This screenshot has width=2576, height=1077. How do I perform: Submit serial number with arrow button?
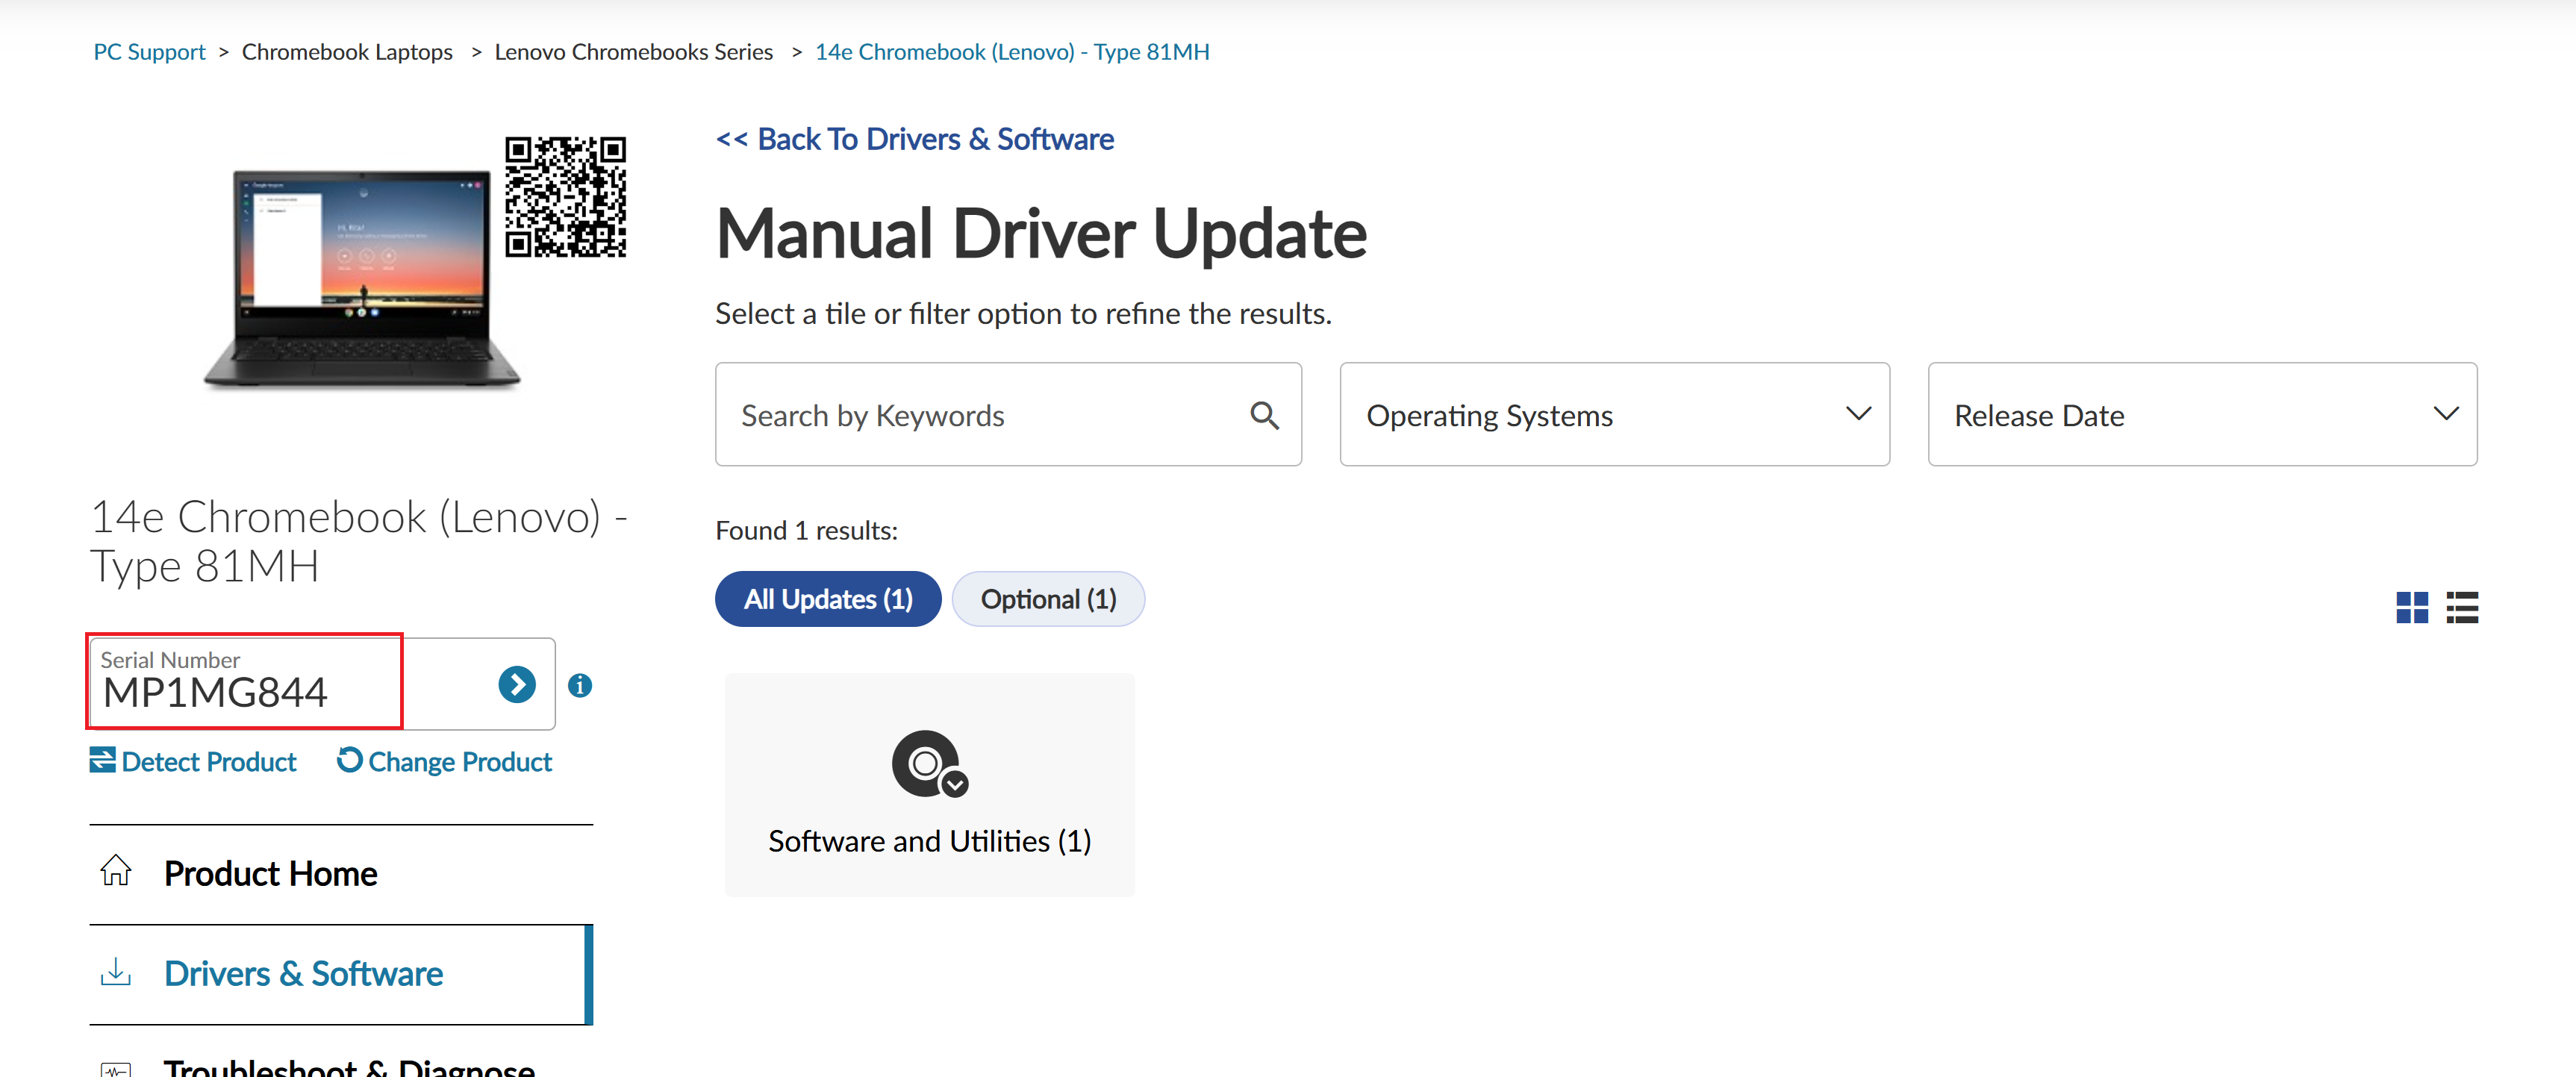pos(516,685)
